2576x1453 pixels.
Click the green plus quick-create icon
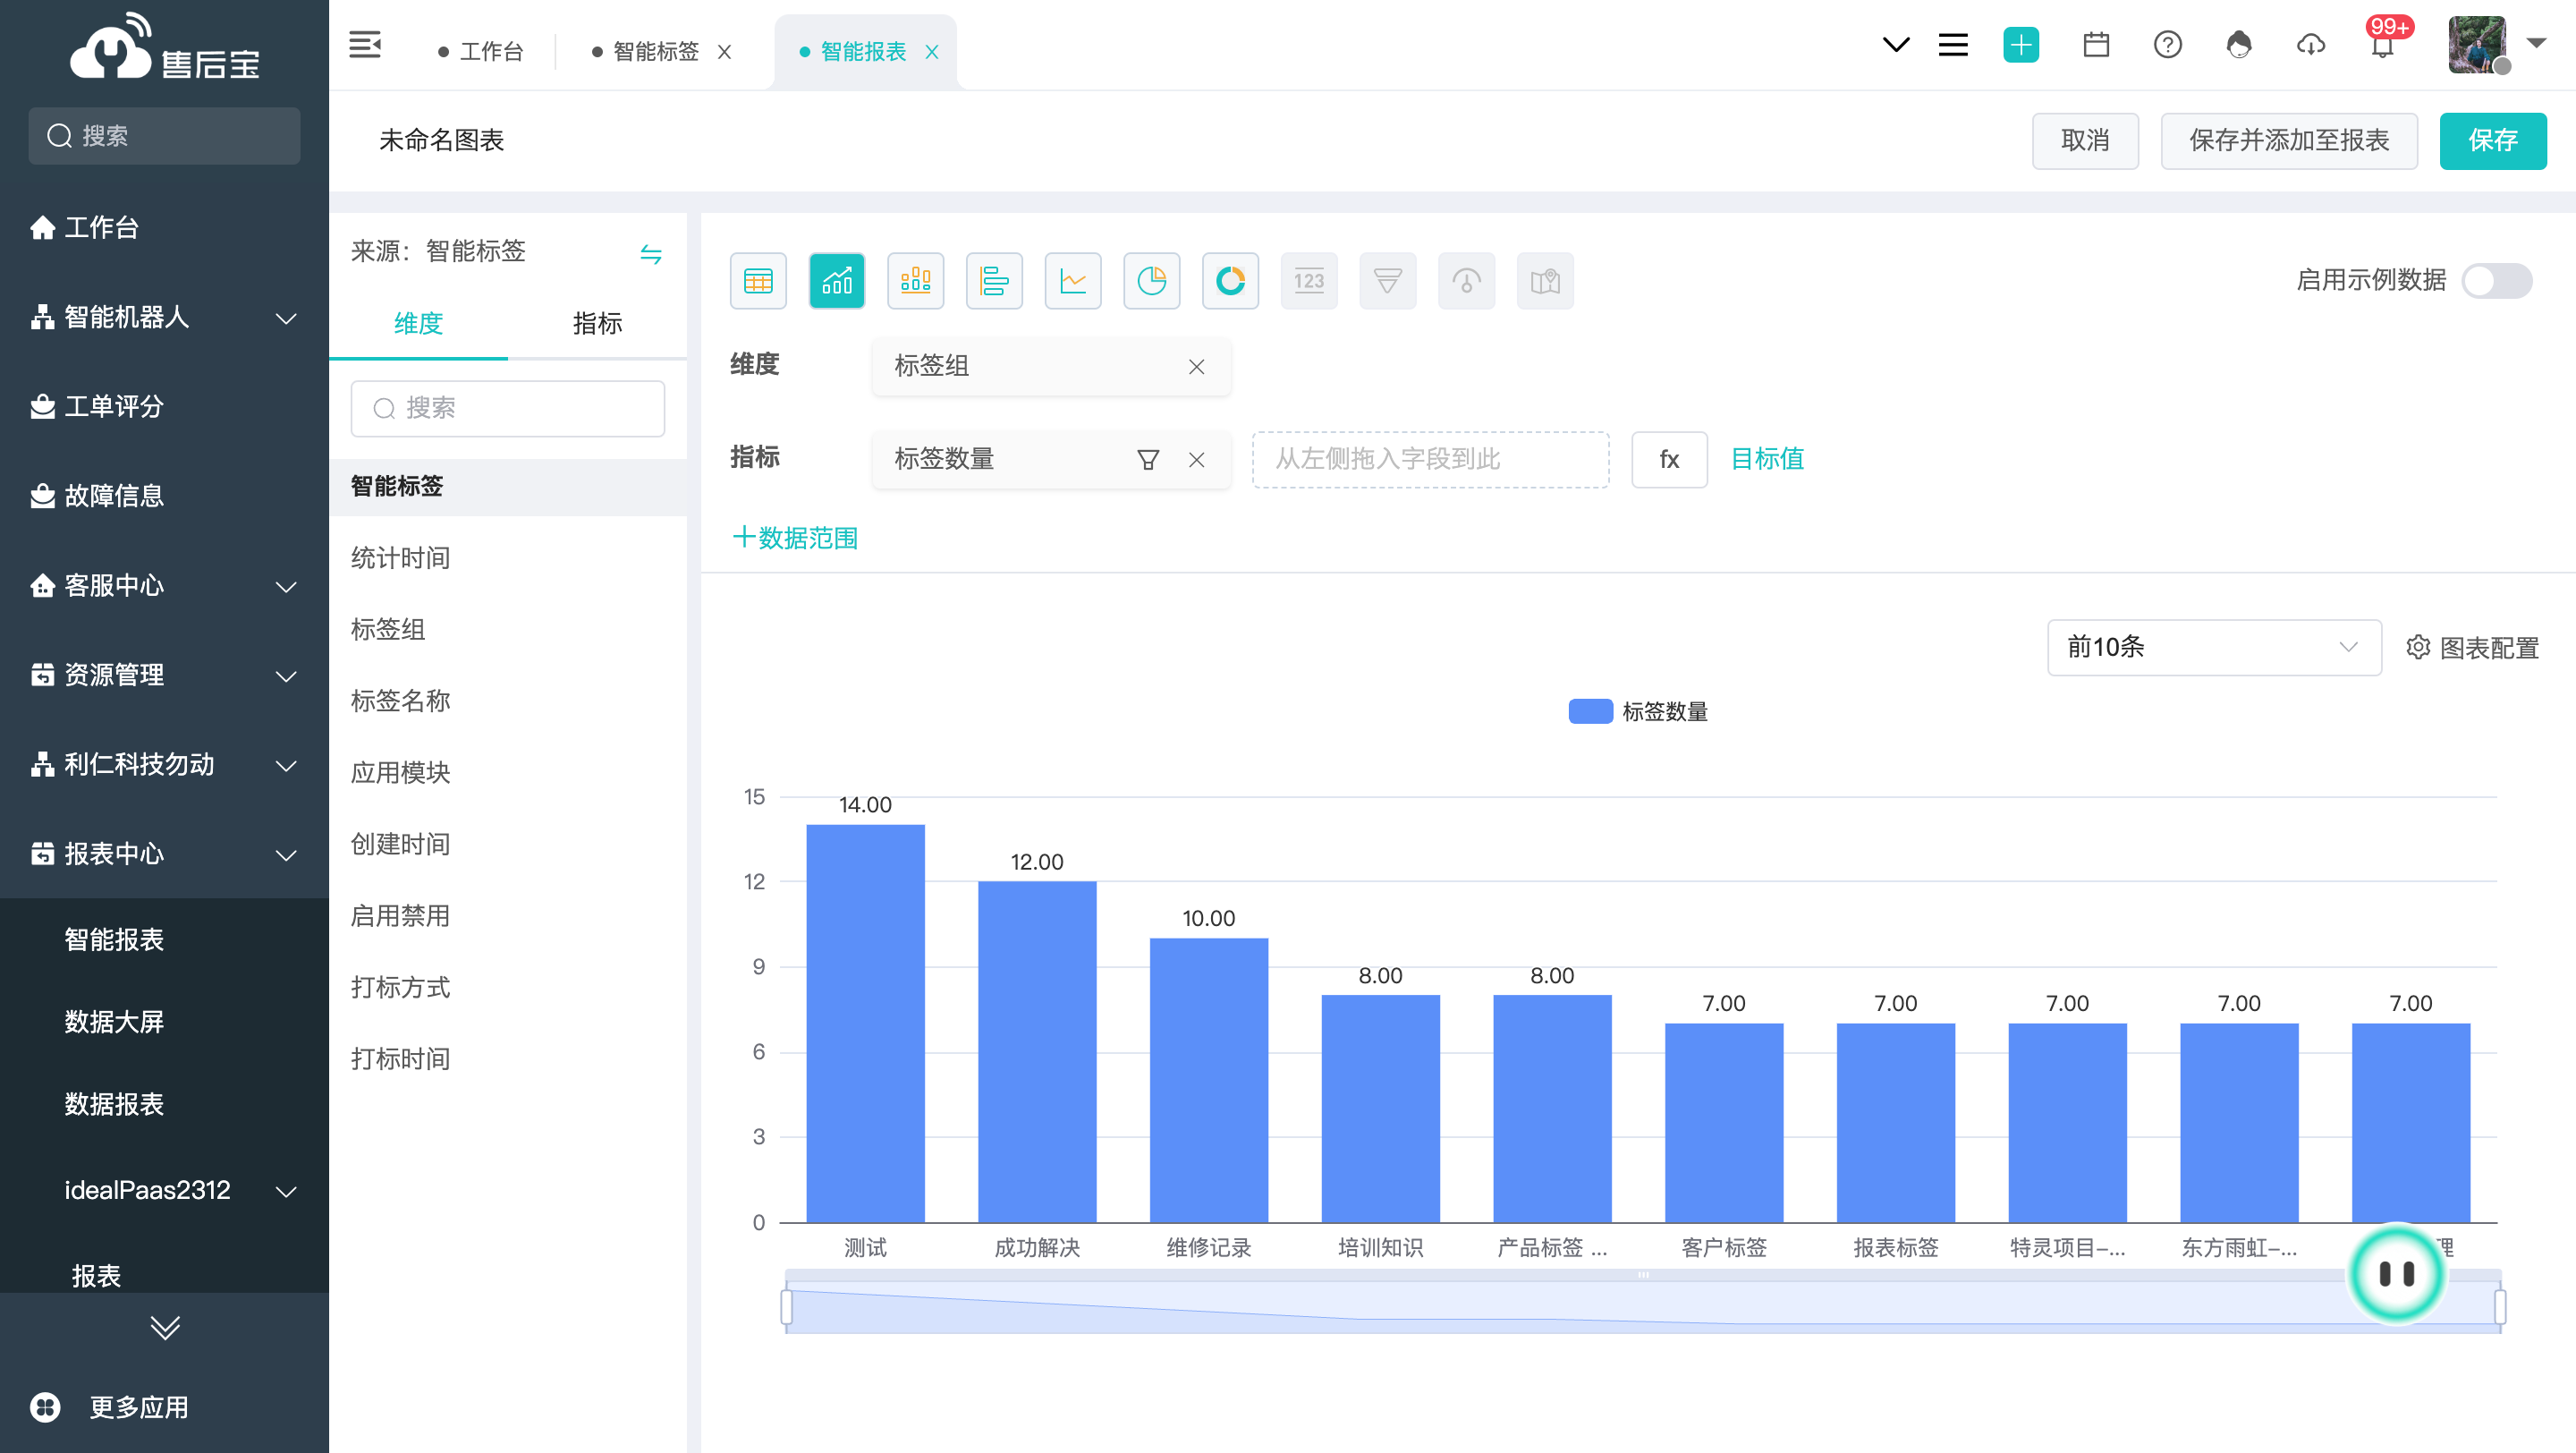point(2021,45)
